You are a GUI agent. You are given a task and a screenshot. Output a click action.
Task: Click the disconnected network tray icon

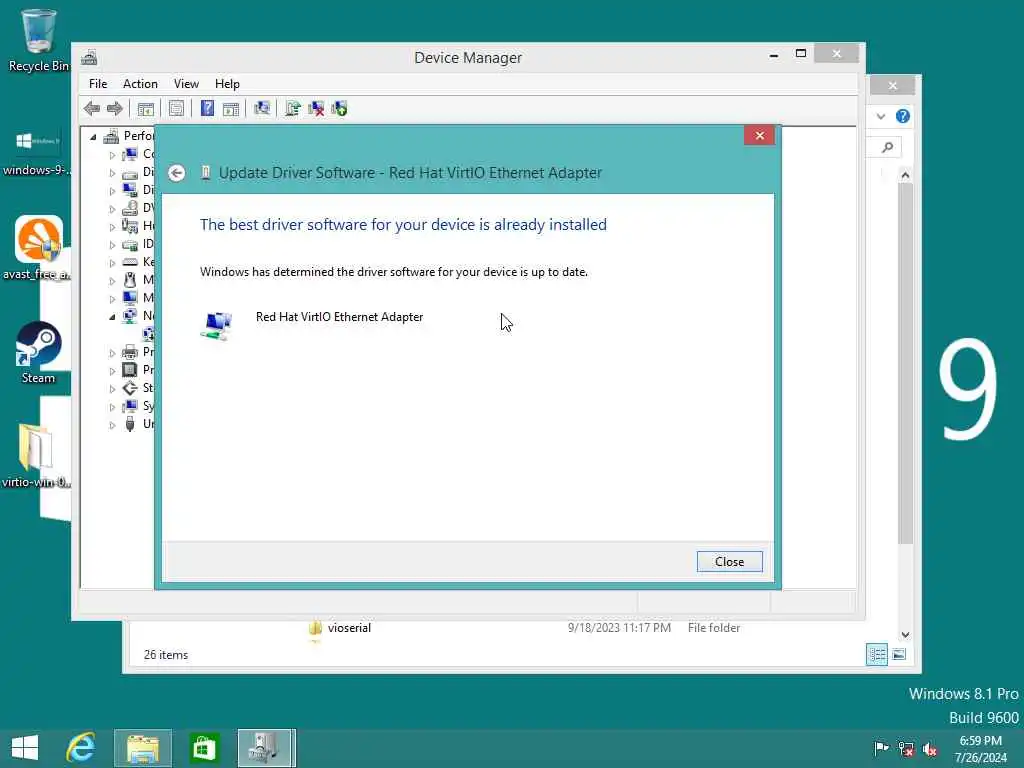906,749
